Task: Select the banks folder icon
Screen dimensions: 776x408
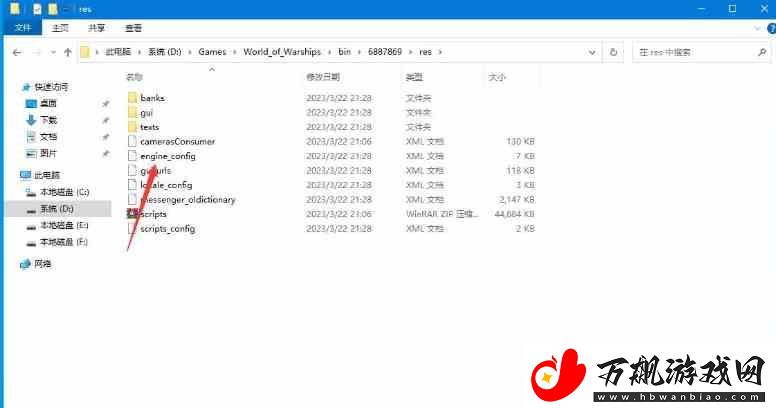Action: point(132,98)
